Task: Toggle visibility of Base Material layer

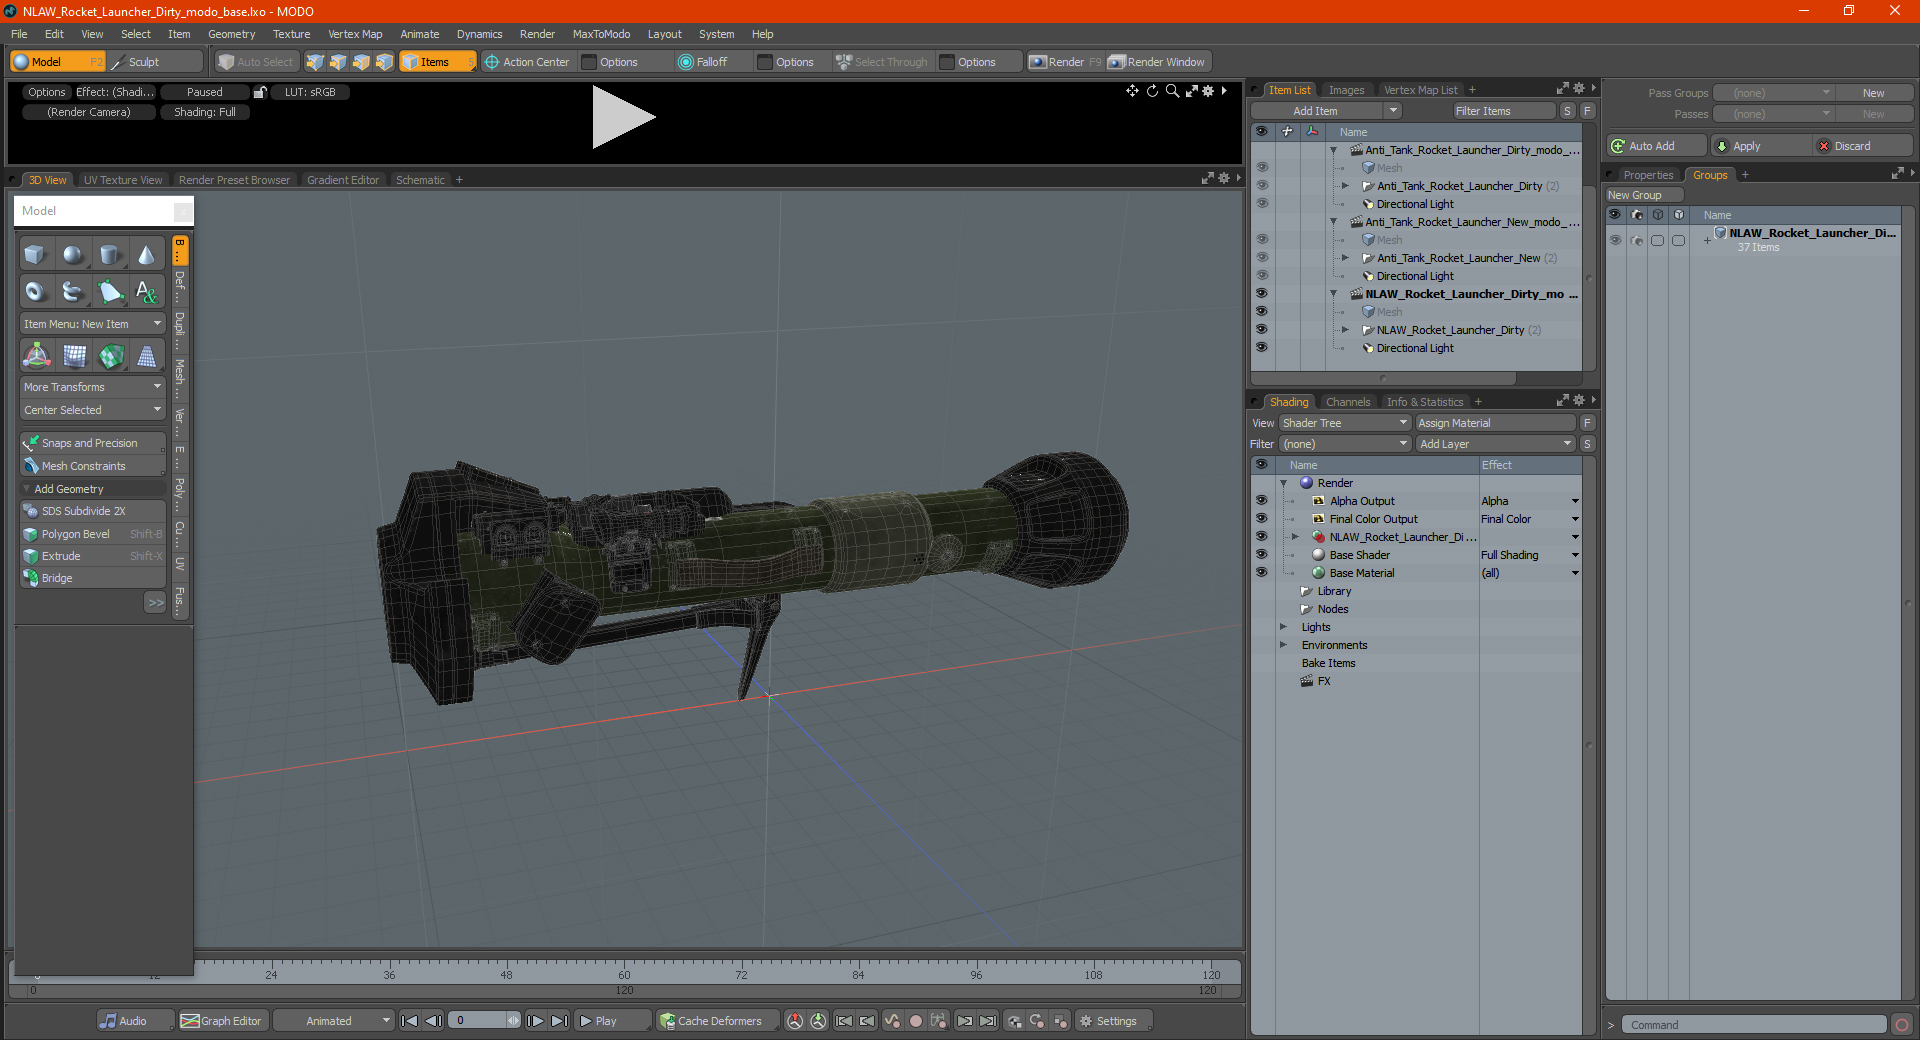Action: pyautogui.click(x=1261, y=573)
